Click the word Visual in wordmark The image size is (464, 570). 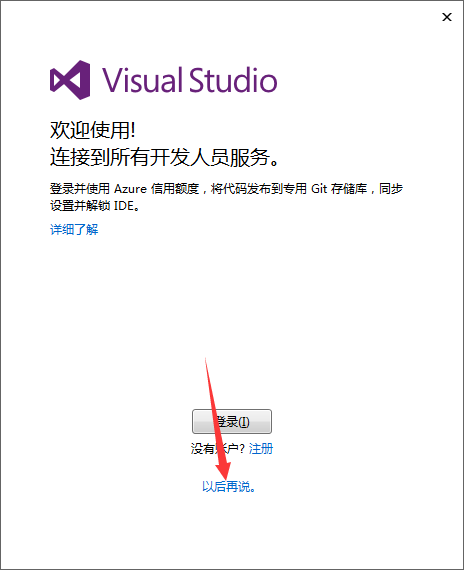[x=143, y=80]
